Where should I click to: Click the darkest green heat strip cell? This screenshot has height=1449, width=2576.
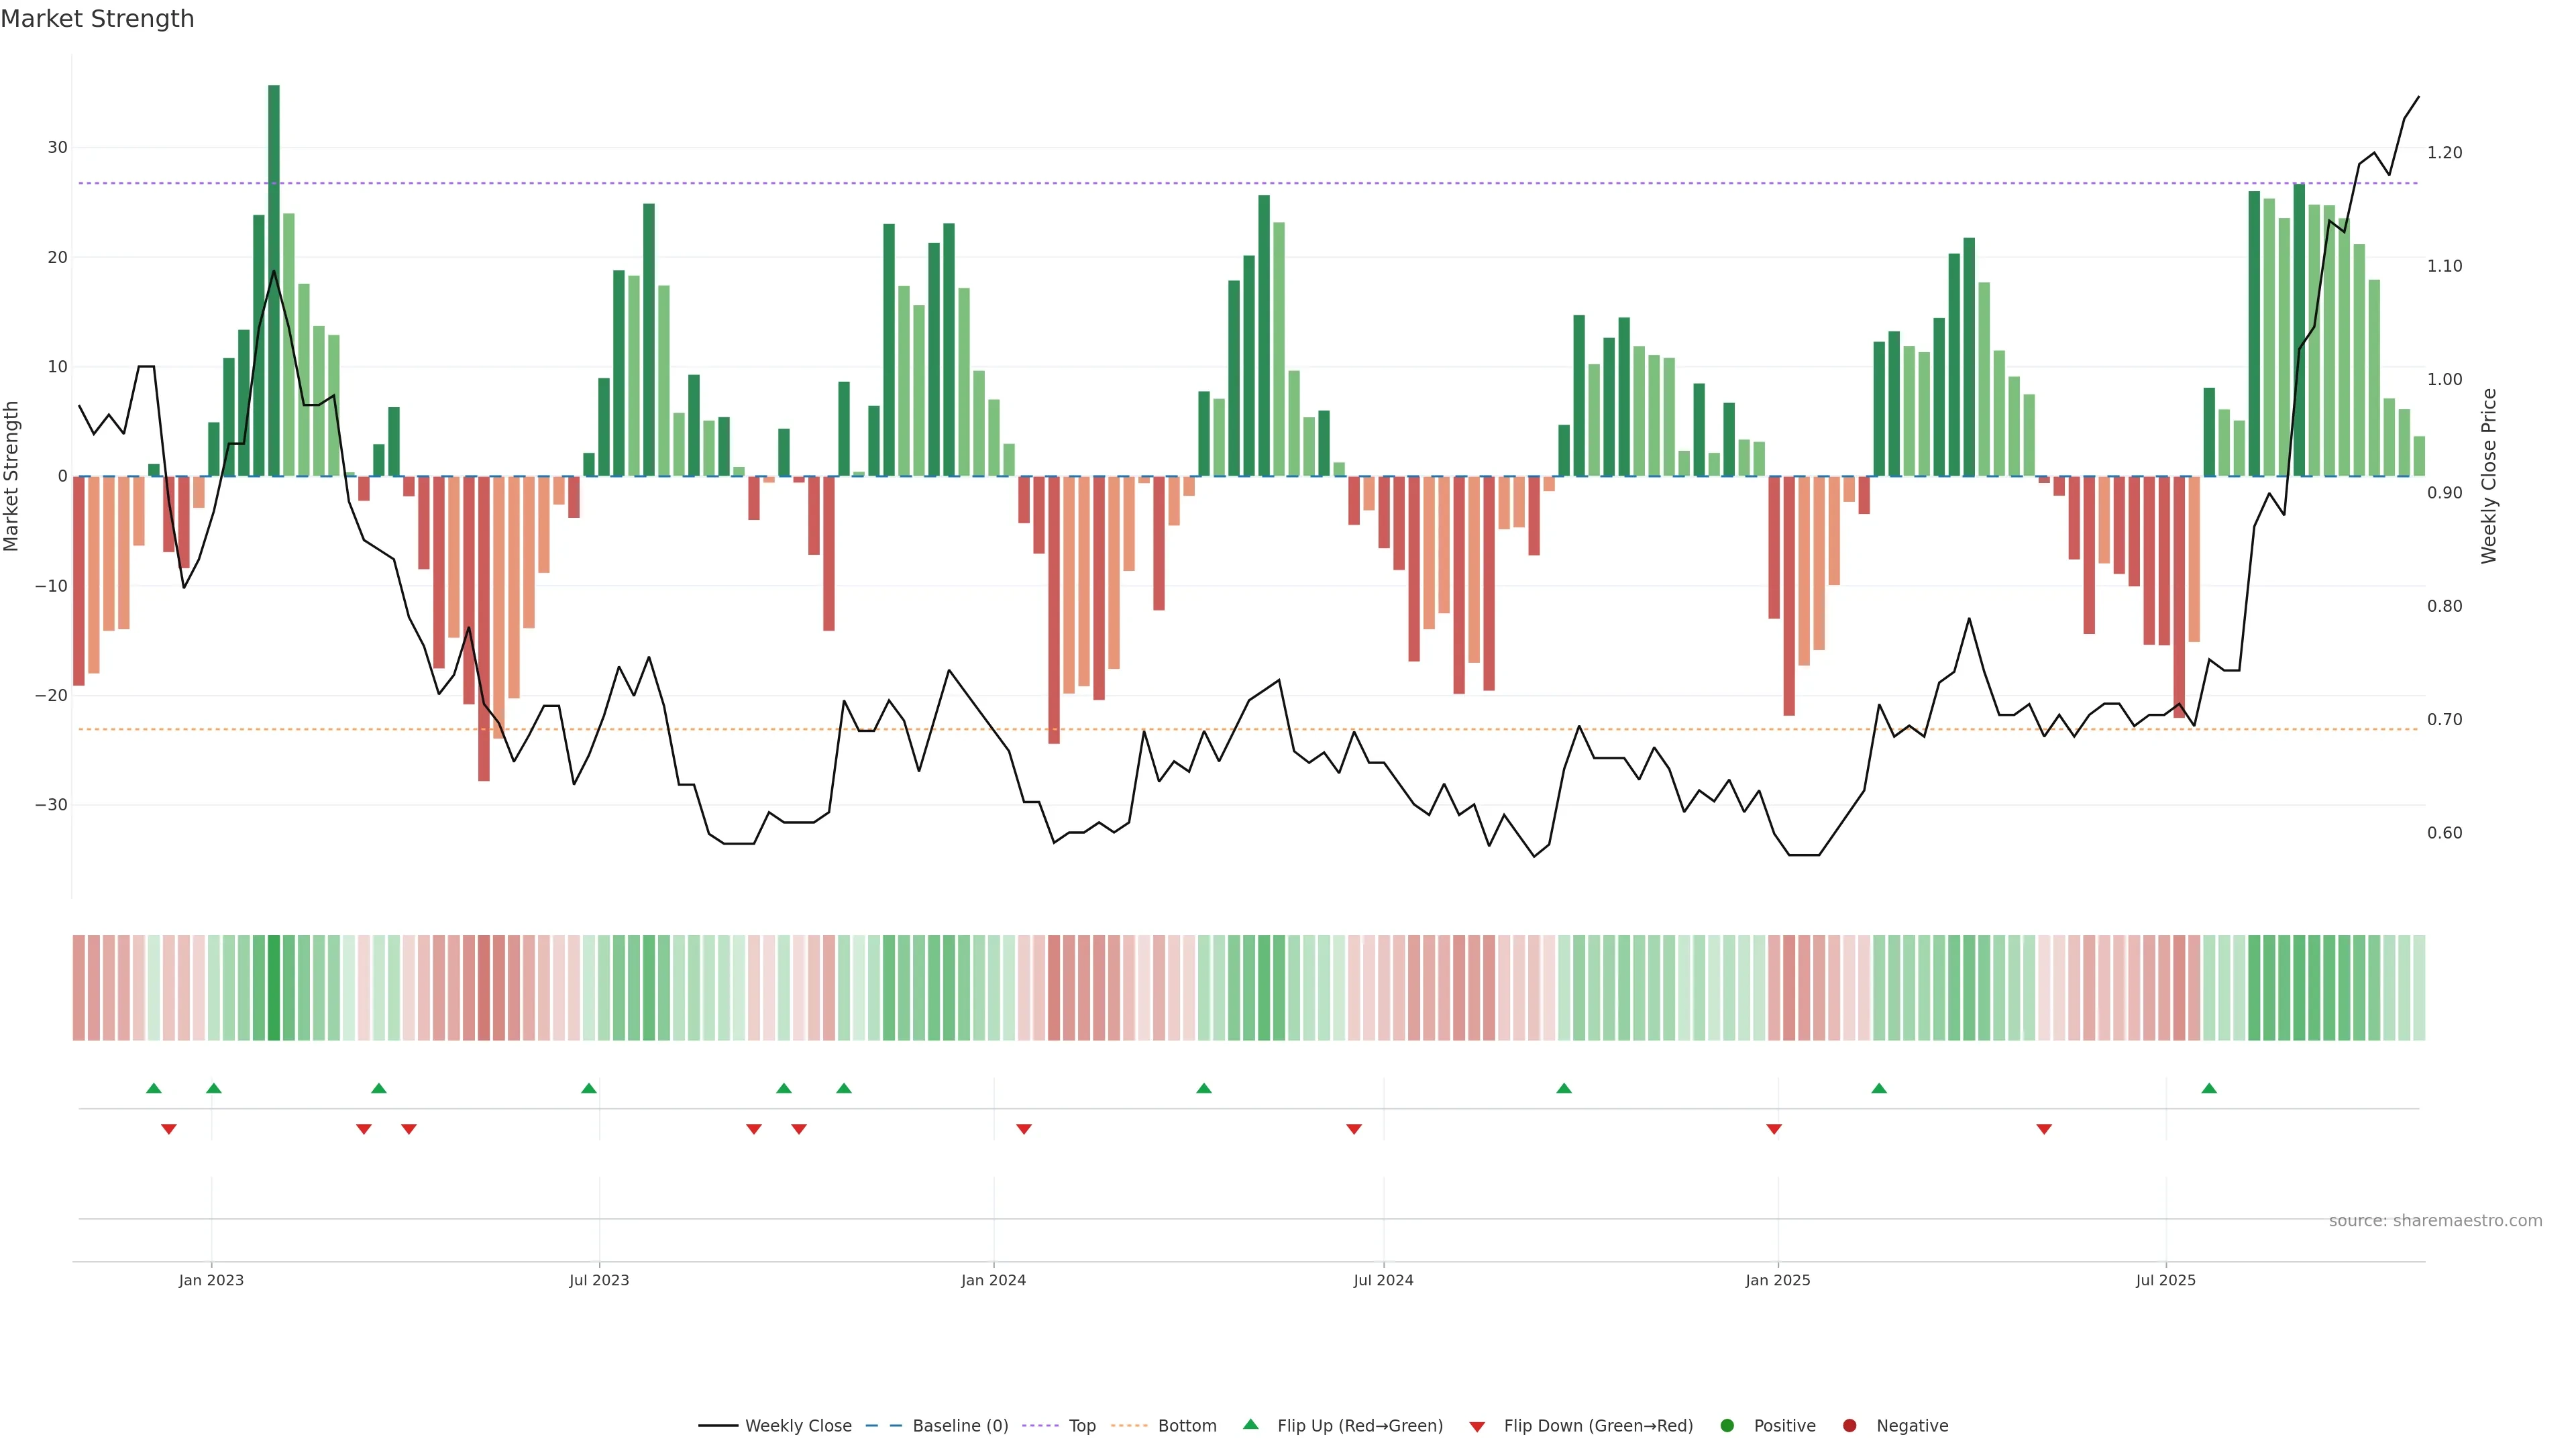274,987
